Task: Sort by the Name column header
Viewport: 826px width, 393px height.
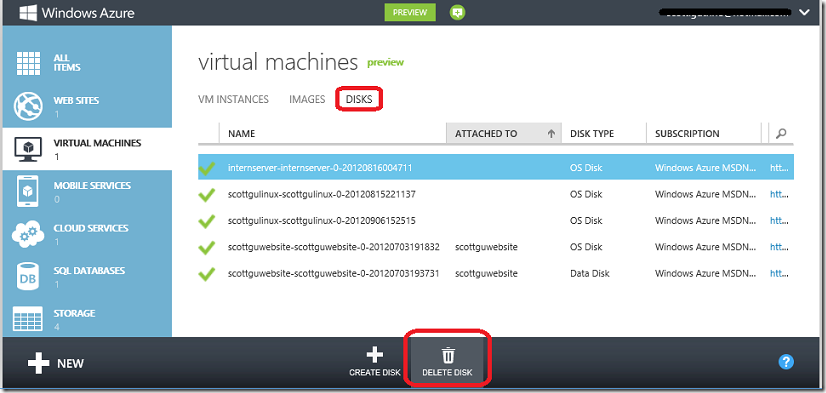Action: pyautogui.click(x=241, y=134)
